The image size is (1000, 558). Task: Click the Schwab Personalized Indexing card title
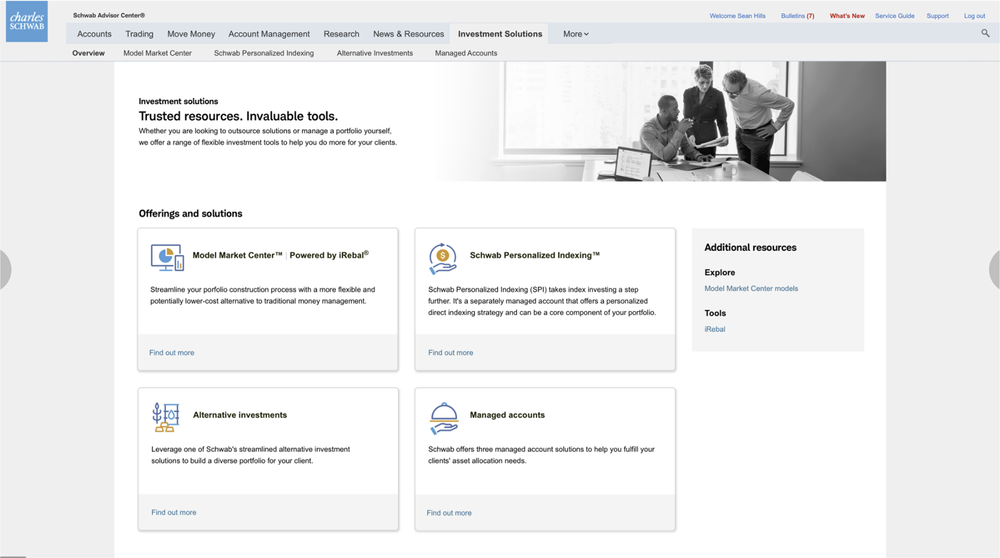click(535, 255)
